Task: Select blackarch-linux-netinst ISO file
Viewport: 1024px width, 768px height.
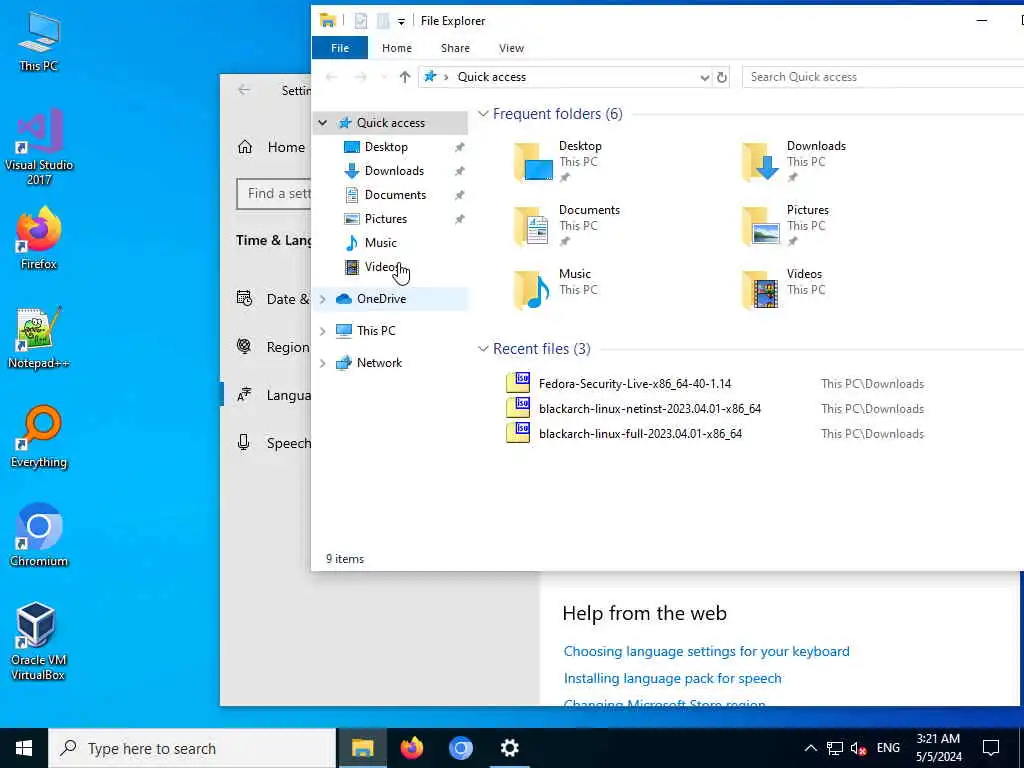Action: pos(634,409)
